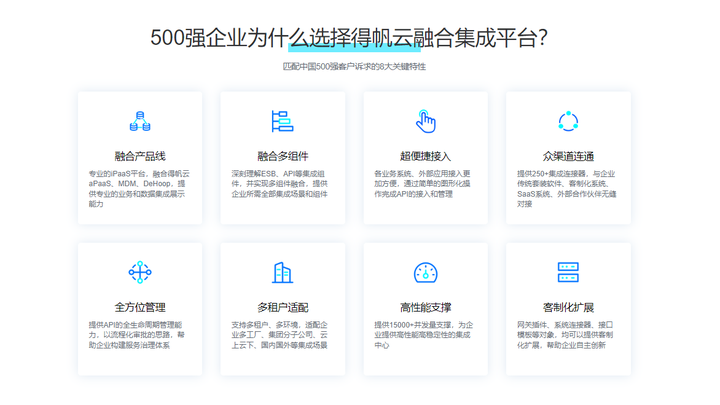Screen dimensions: 720x405
Task: Click the circular nodes icon above 众渠道连通
Action: 568,121
